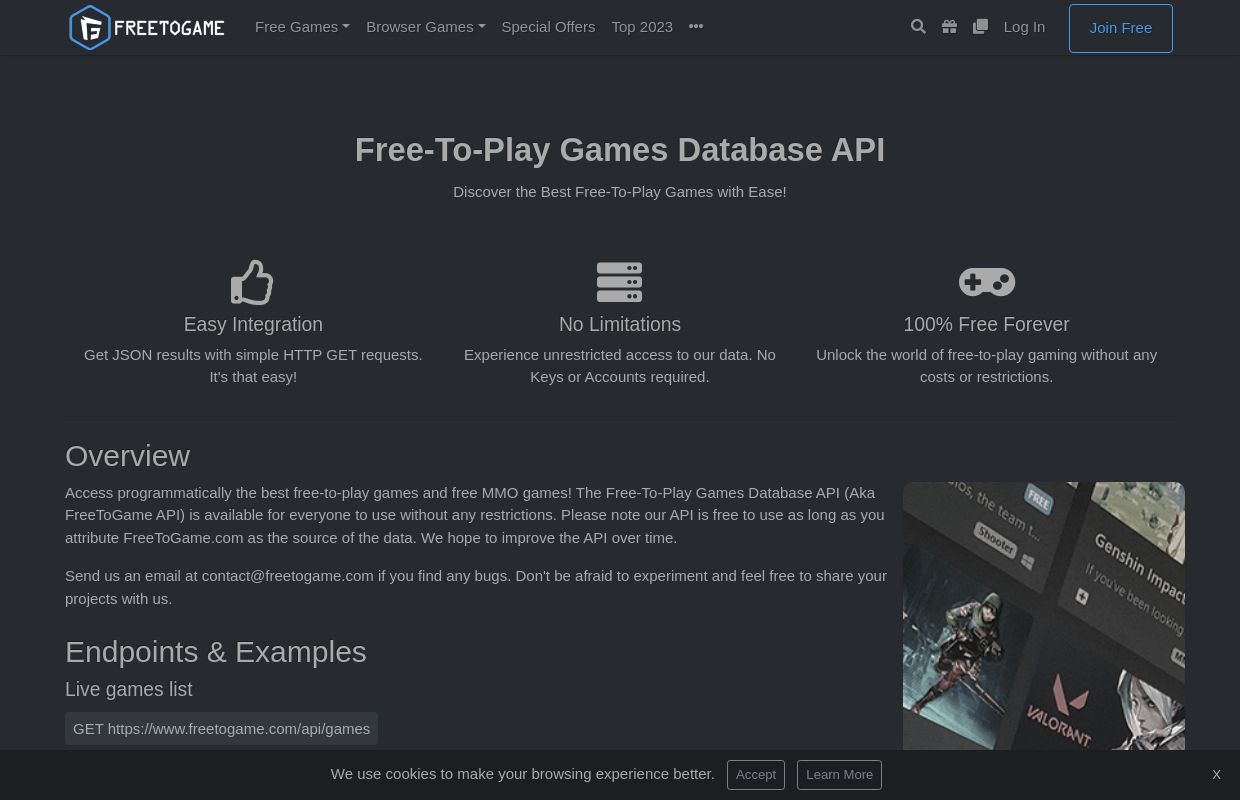Click the search magnifier icon
The width and height of the screenshot is (1240, 800).
tap(918, 27)
